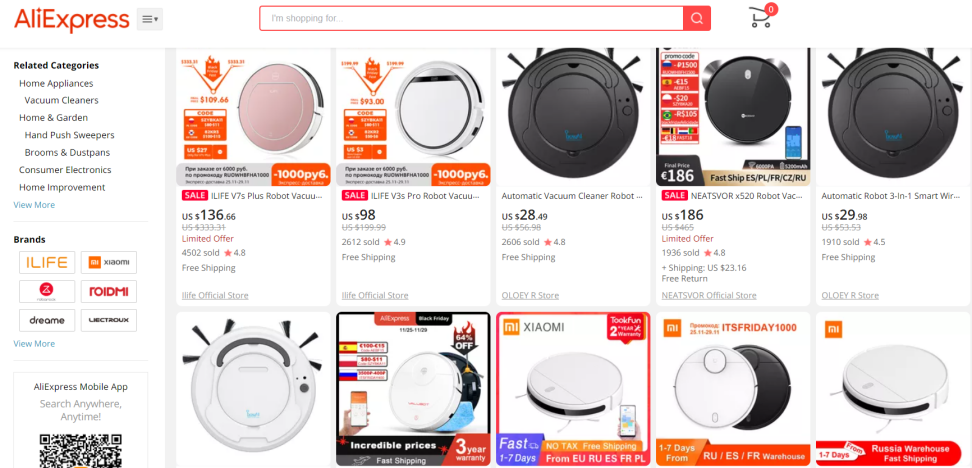
Task: Open the Vacuum Cleaners category
Action: (61, 100)
